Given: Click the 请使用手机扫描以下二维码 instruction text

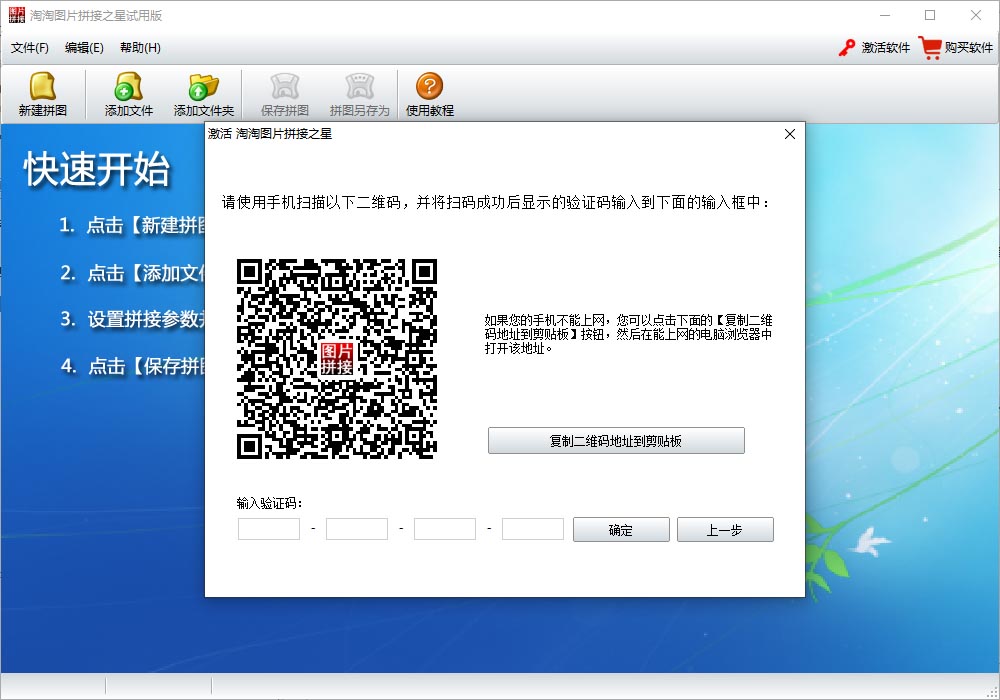Looking at the screenshot, I should 496,203.
